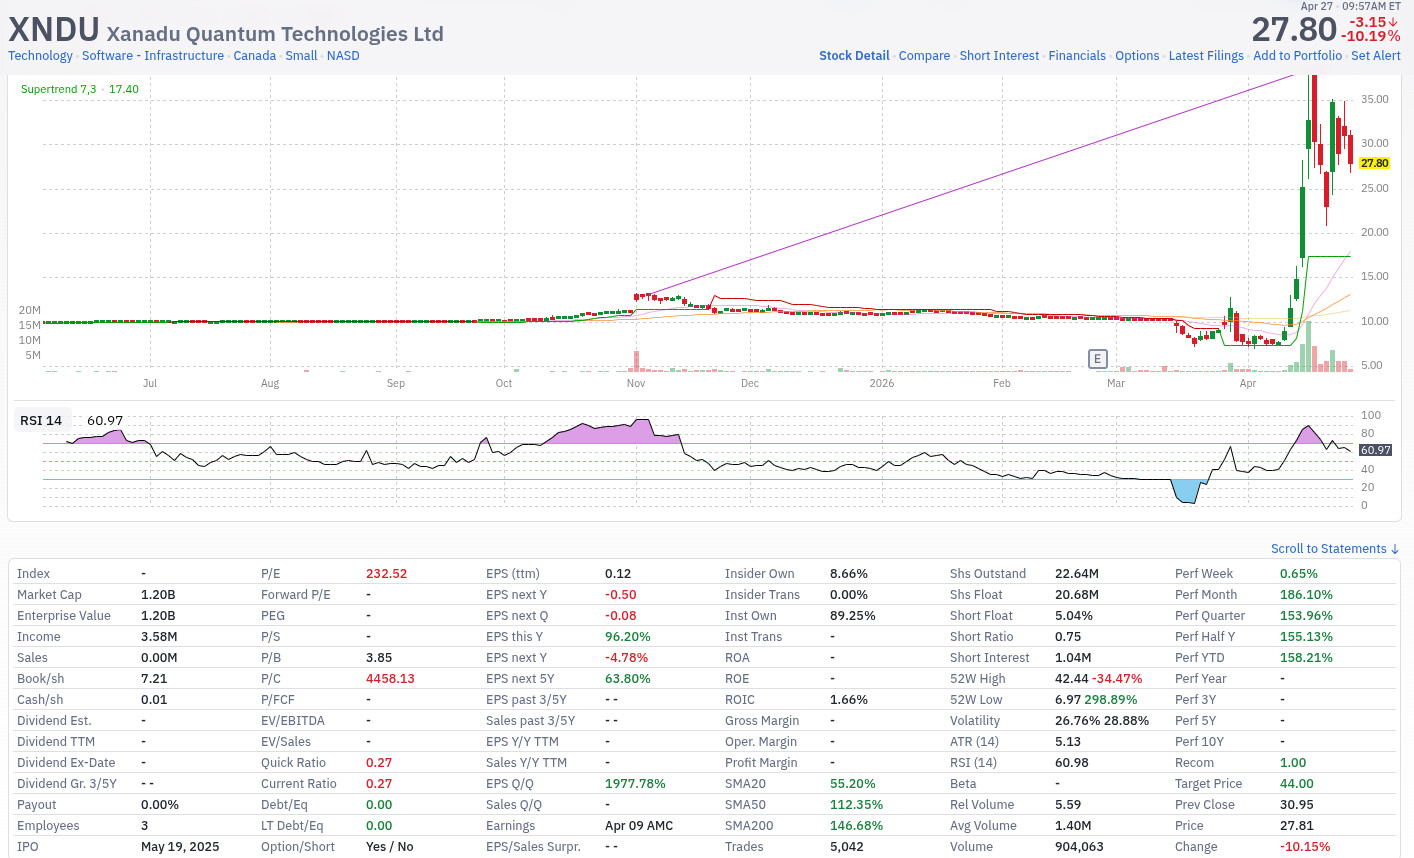The height and width of the screenshot is (858, 1414).
Task: Click the earnings E marker on chart
Action: point(1097,359)
